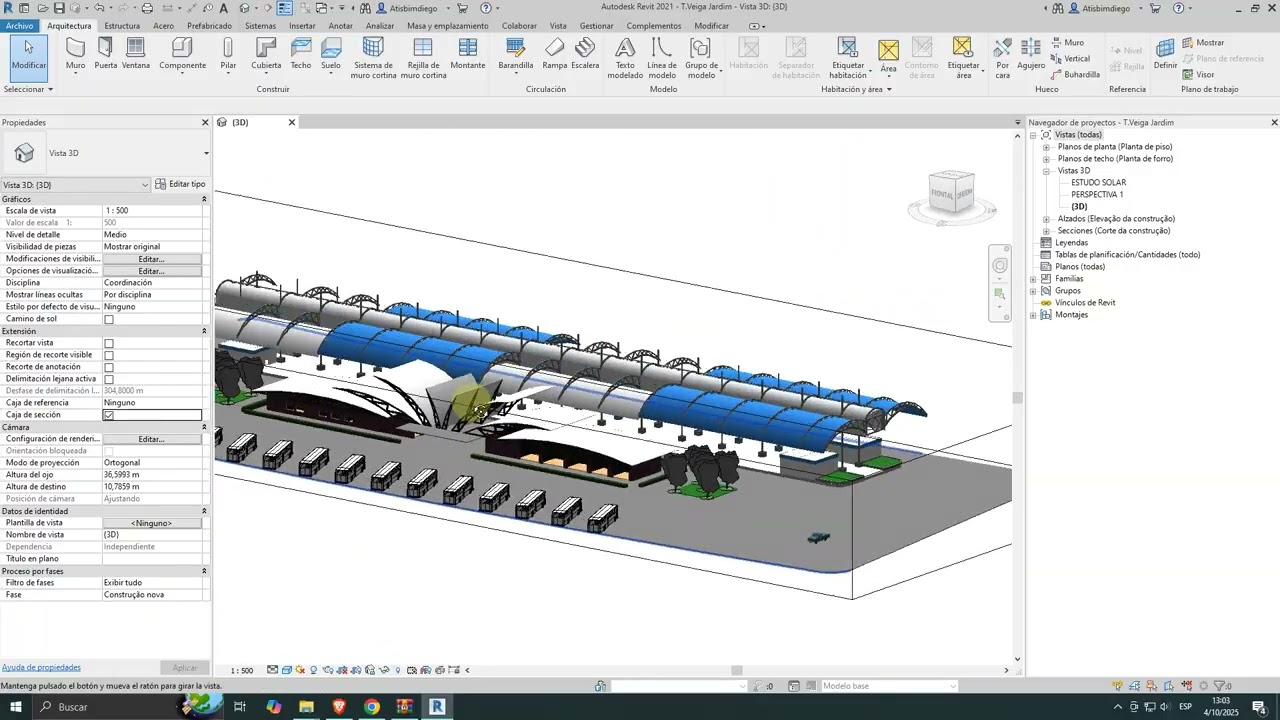Select Línea de modelo tool

point(661,58)
